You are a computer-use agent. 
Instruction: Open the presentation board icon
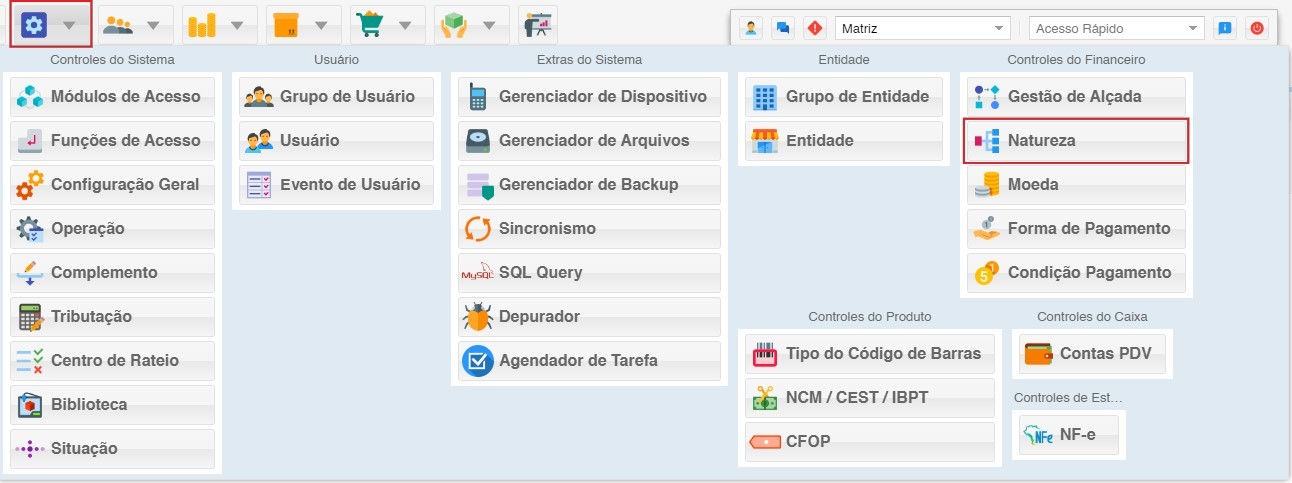[x=538, y=25]
